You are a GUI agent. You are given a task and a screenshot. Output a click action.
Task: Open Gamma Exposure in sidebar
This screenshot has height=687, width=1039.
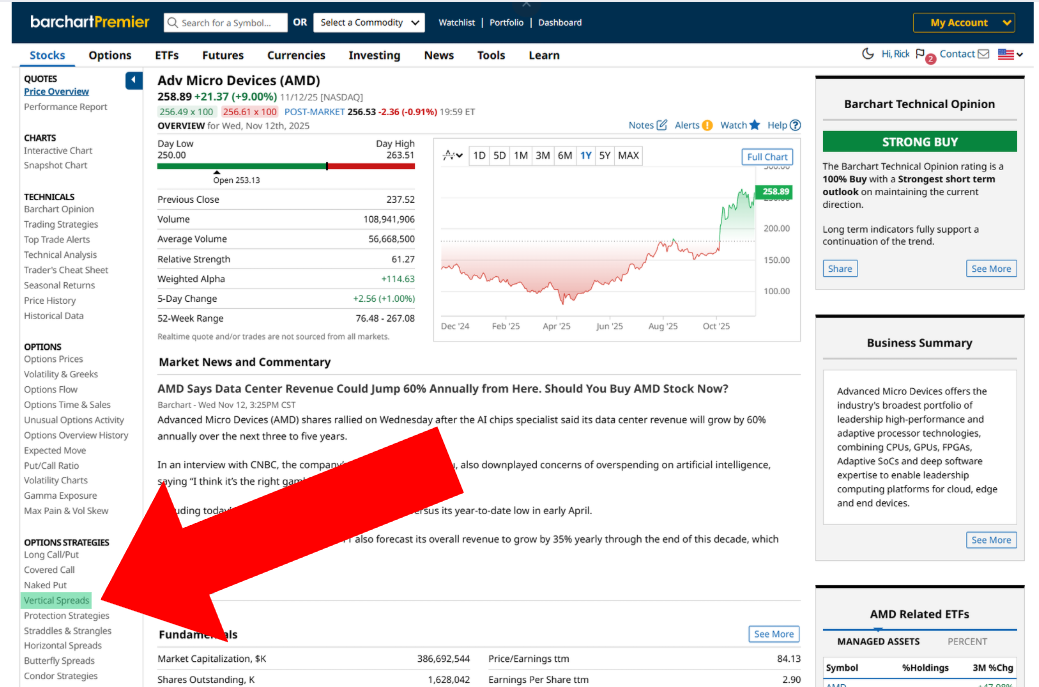[x=60, y=496]
